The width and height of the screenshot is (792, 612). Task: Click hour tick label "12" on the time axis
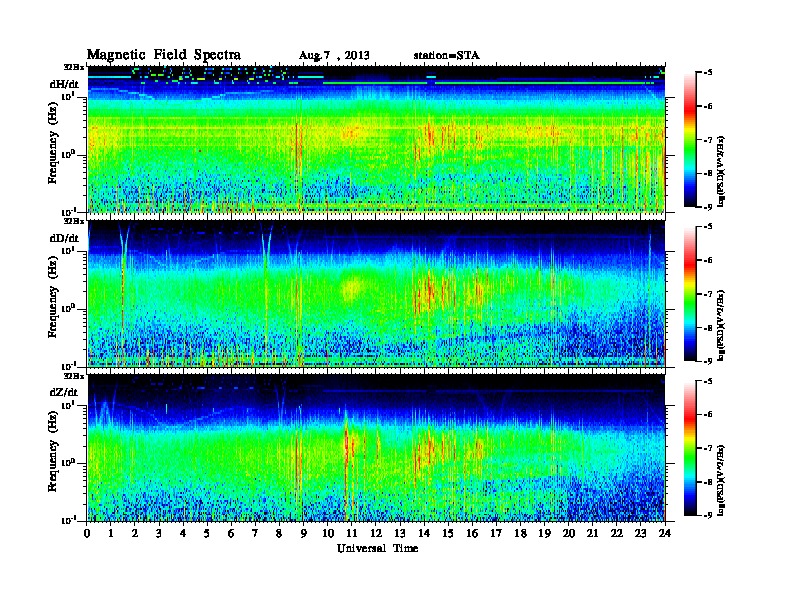pos(376,533)
